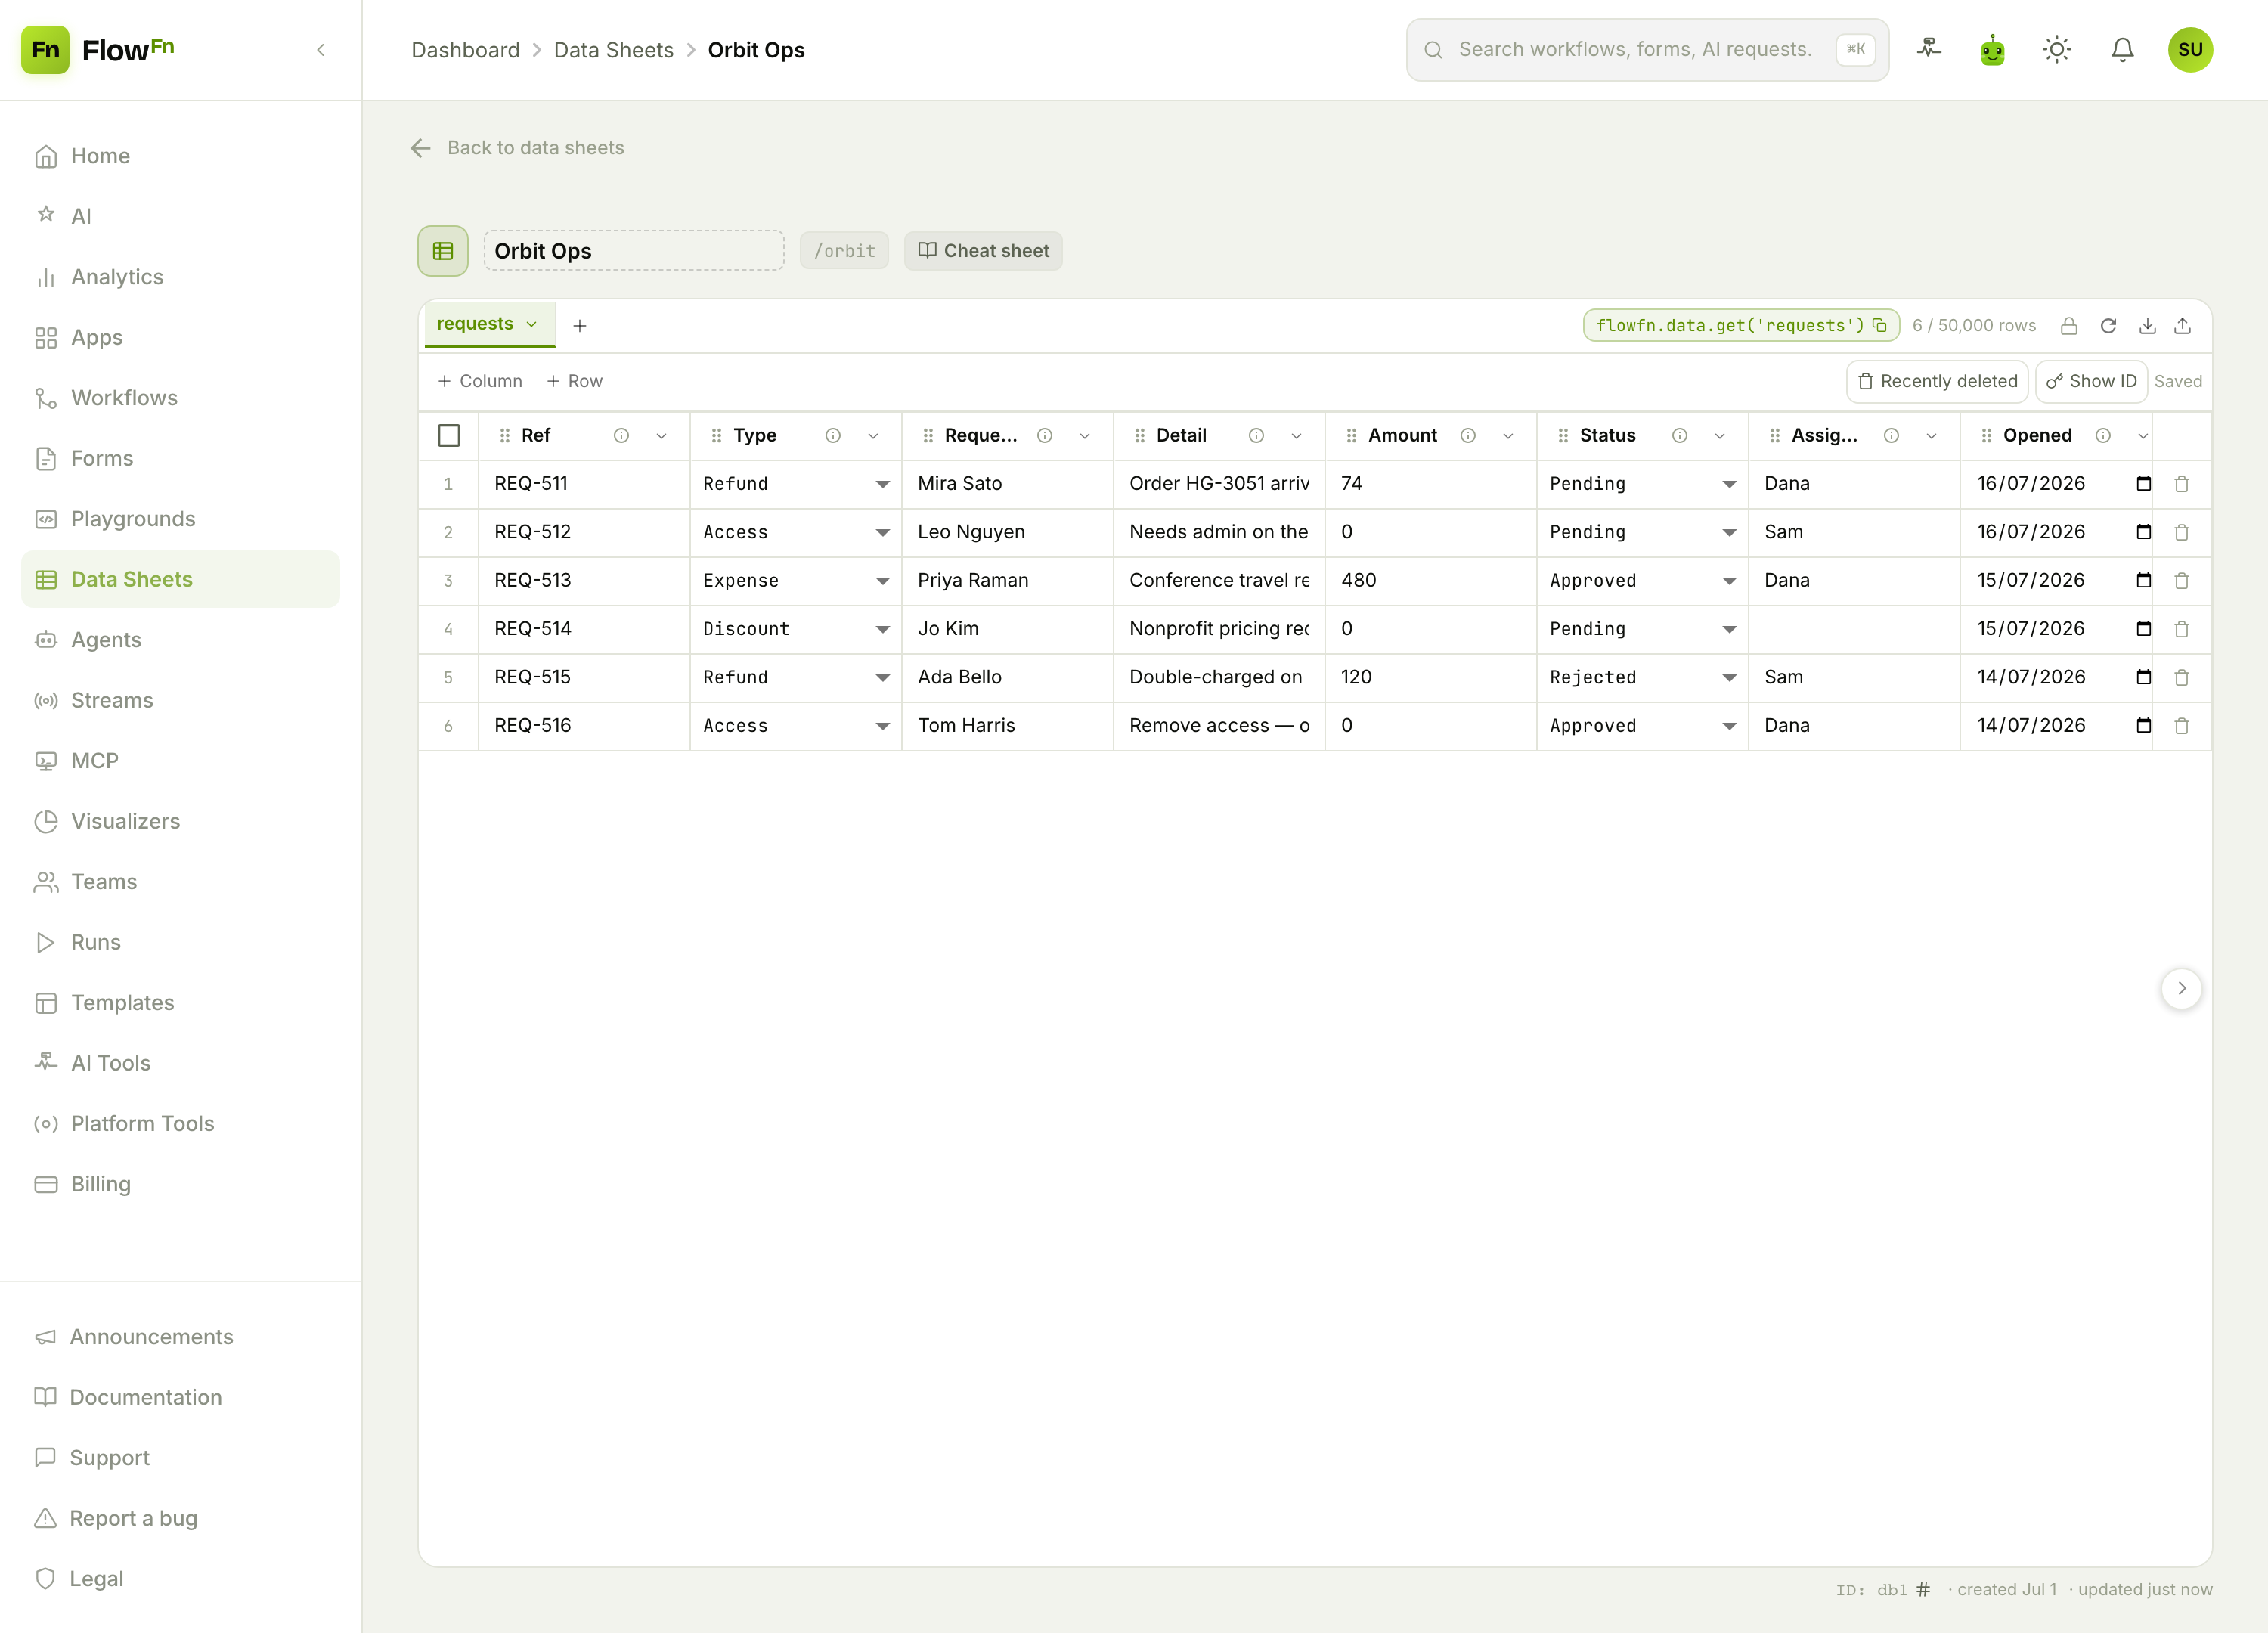Show info for the Ref column
The image size is (2268, 1633).
coord(621,436)
